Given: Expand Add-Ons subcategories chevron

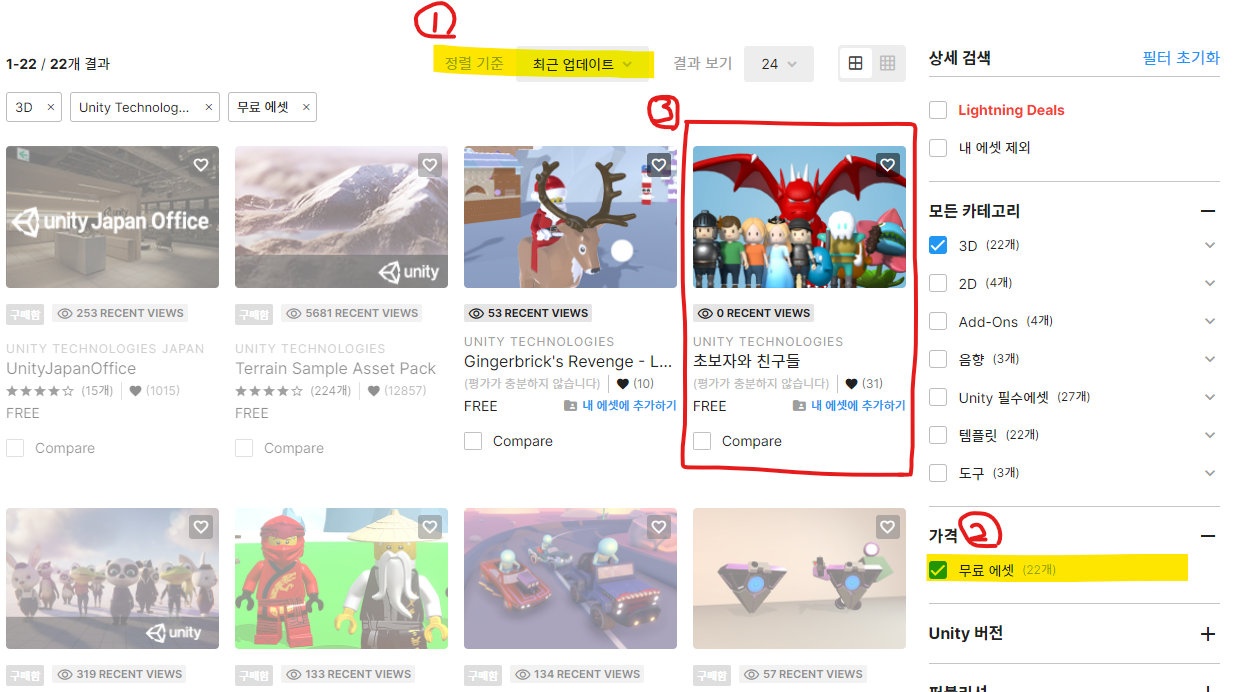Looking at the screenshot, I should click(1210, 321).
